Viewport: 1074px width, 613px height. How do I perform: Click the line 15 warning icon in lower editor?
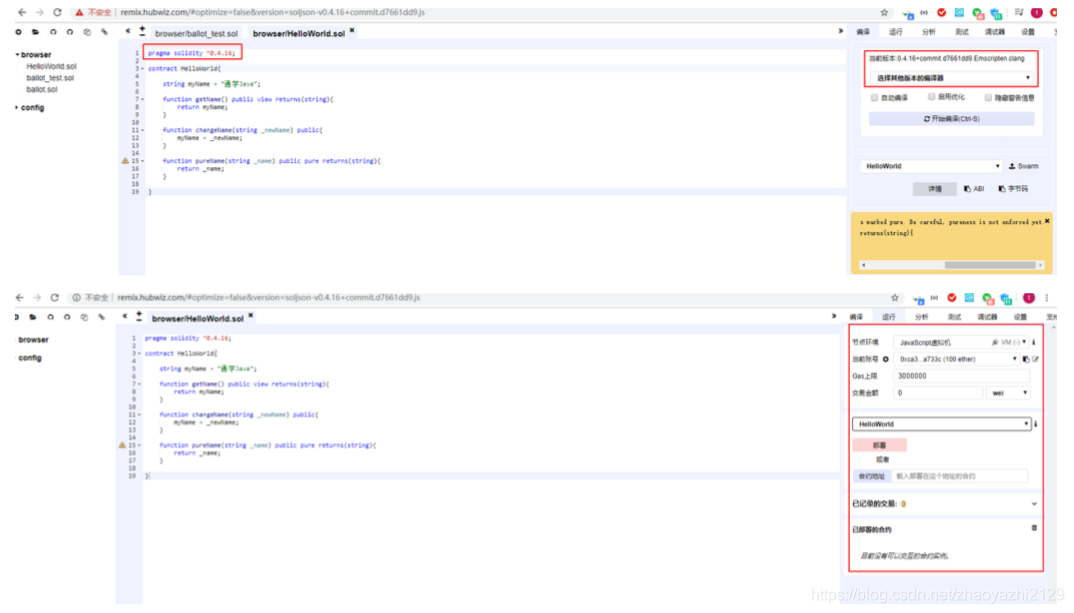pos(123,445)
